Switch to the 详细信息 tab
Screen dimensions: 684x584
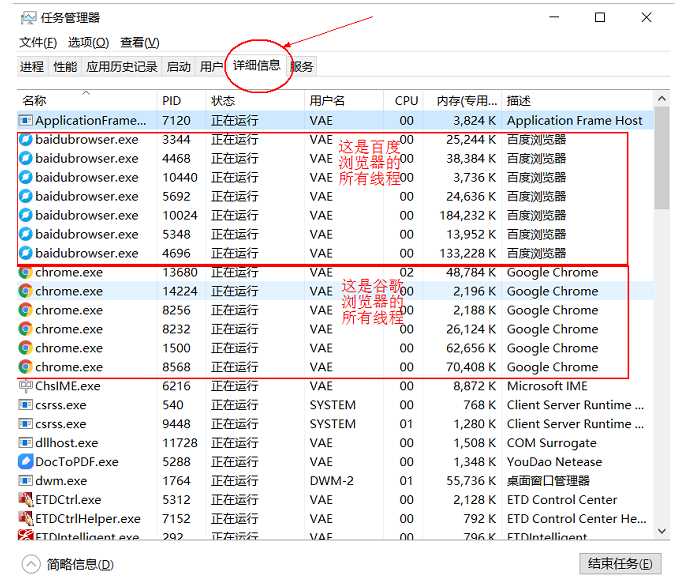tap(257, 65)
